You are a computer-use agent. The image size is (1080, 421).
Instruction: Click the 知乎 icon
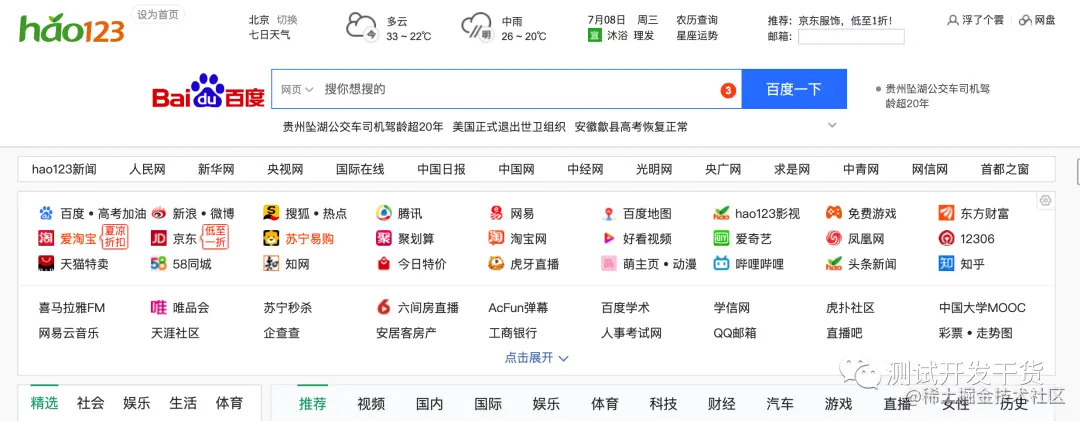(x=946, y=263)
